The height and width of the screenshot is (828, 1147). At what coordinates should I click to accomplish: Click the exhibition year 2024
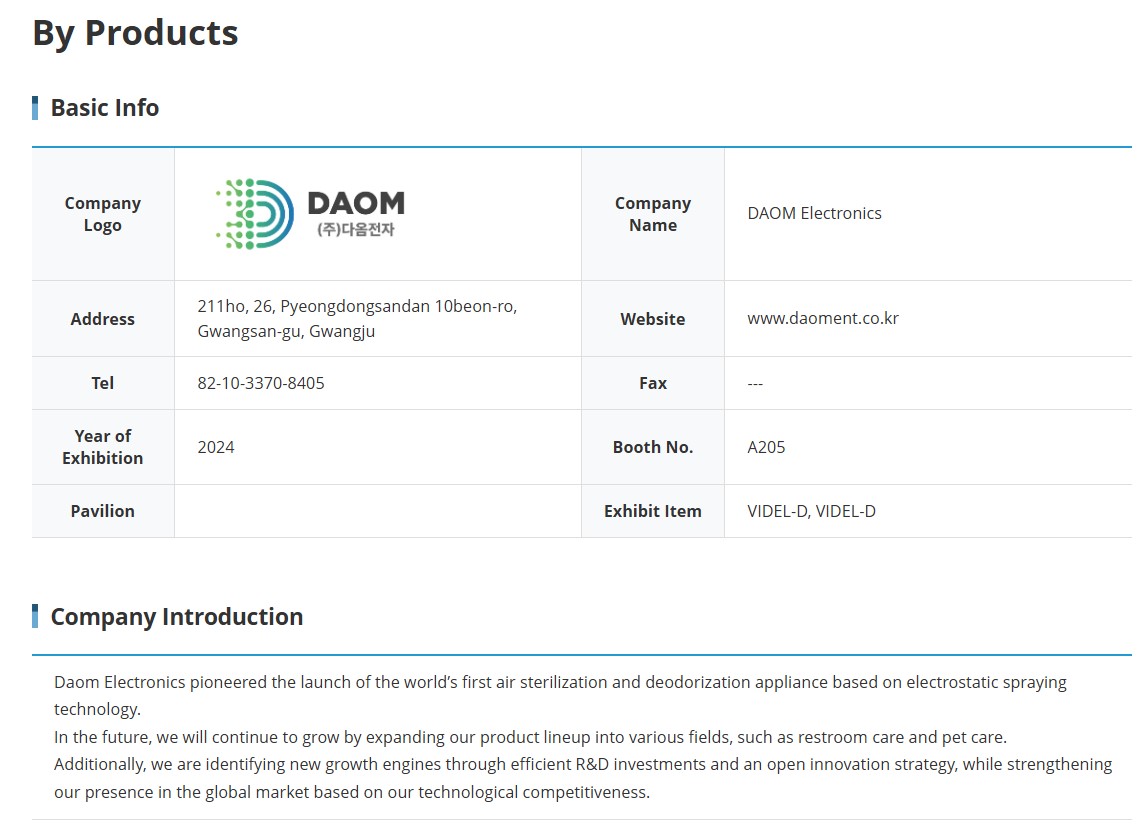click(x=216, y=447)
